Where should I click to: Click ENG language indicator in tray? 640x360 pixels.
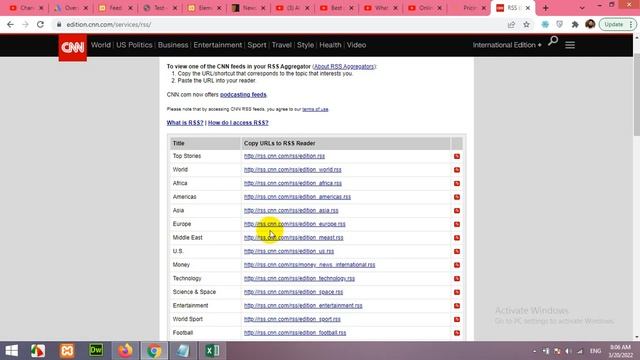[x=596, y=351]
